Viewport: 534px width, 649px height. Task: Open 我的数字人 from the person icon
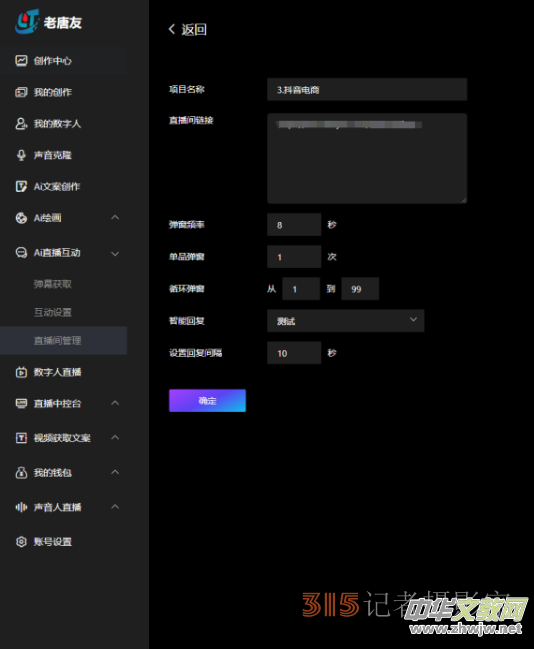point(21,124)
